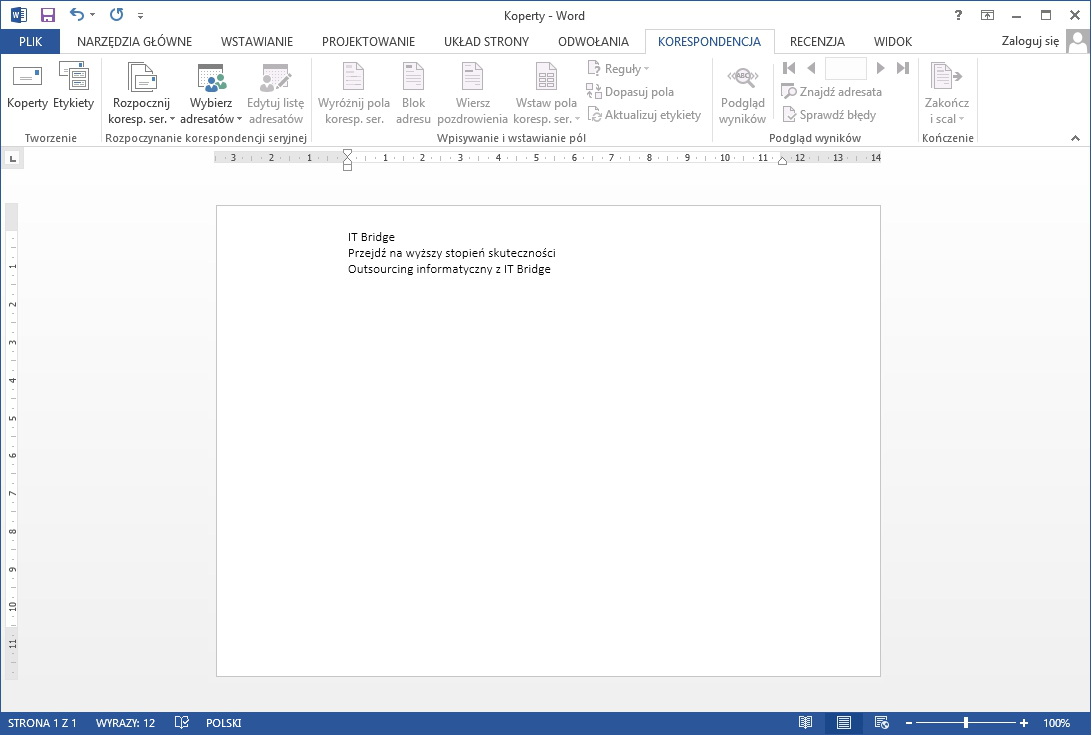Go to previous record arrow
This screenshot has height=735, width=1091.
(811, 68)
